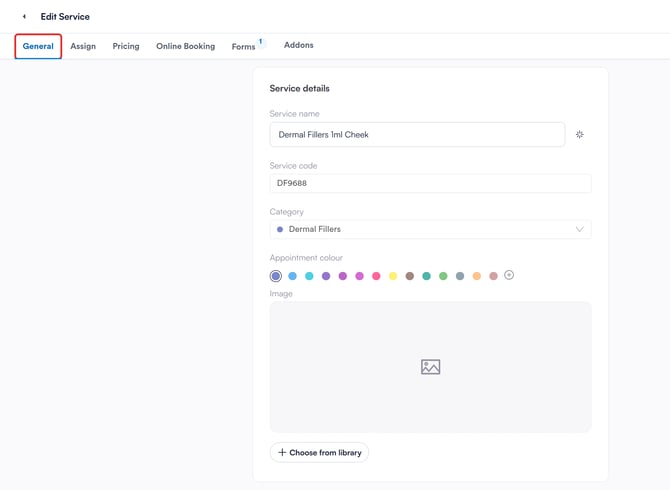
Task: Select the pink appointment colour swatch
Action: 376,276
